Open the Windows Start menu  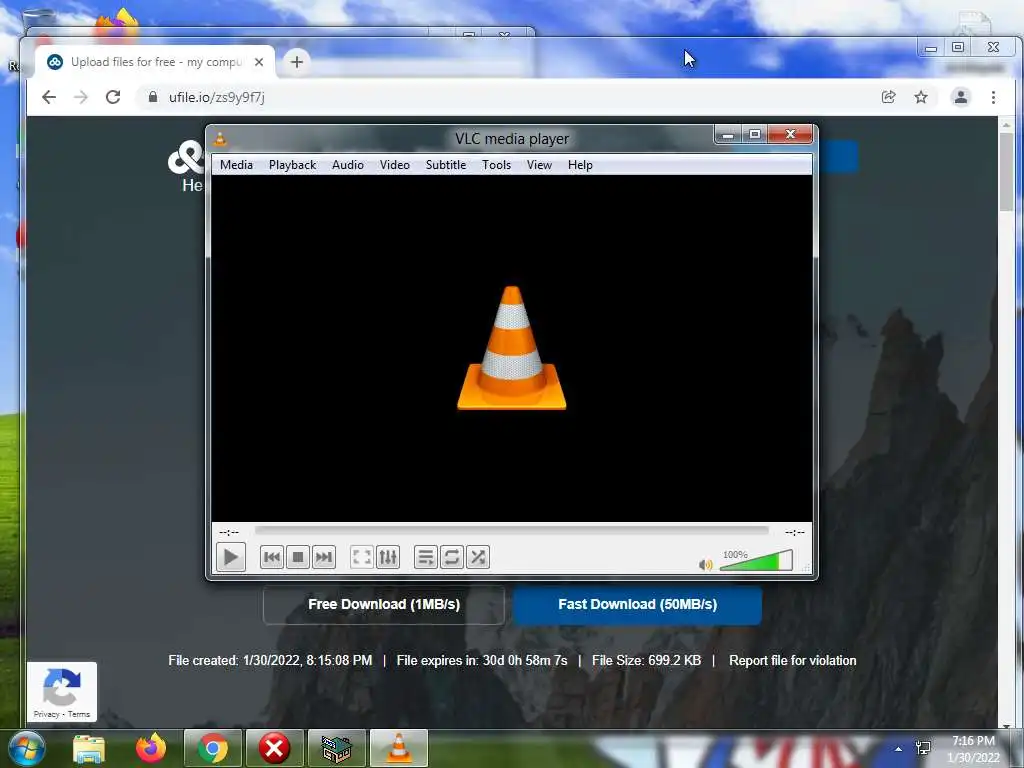pos(26,748)
